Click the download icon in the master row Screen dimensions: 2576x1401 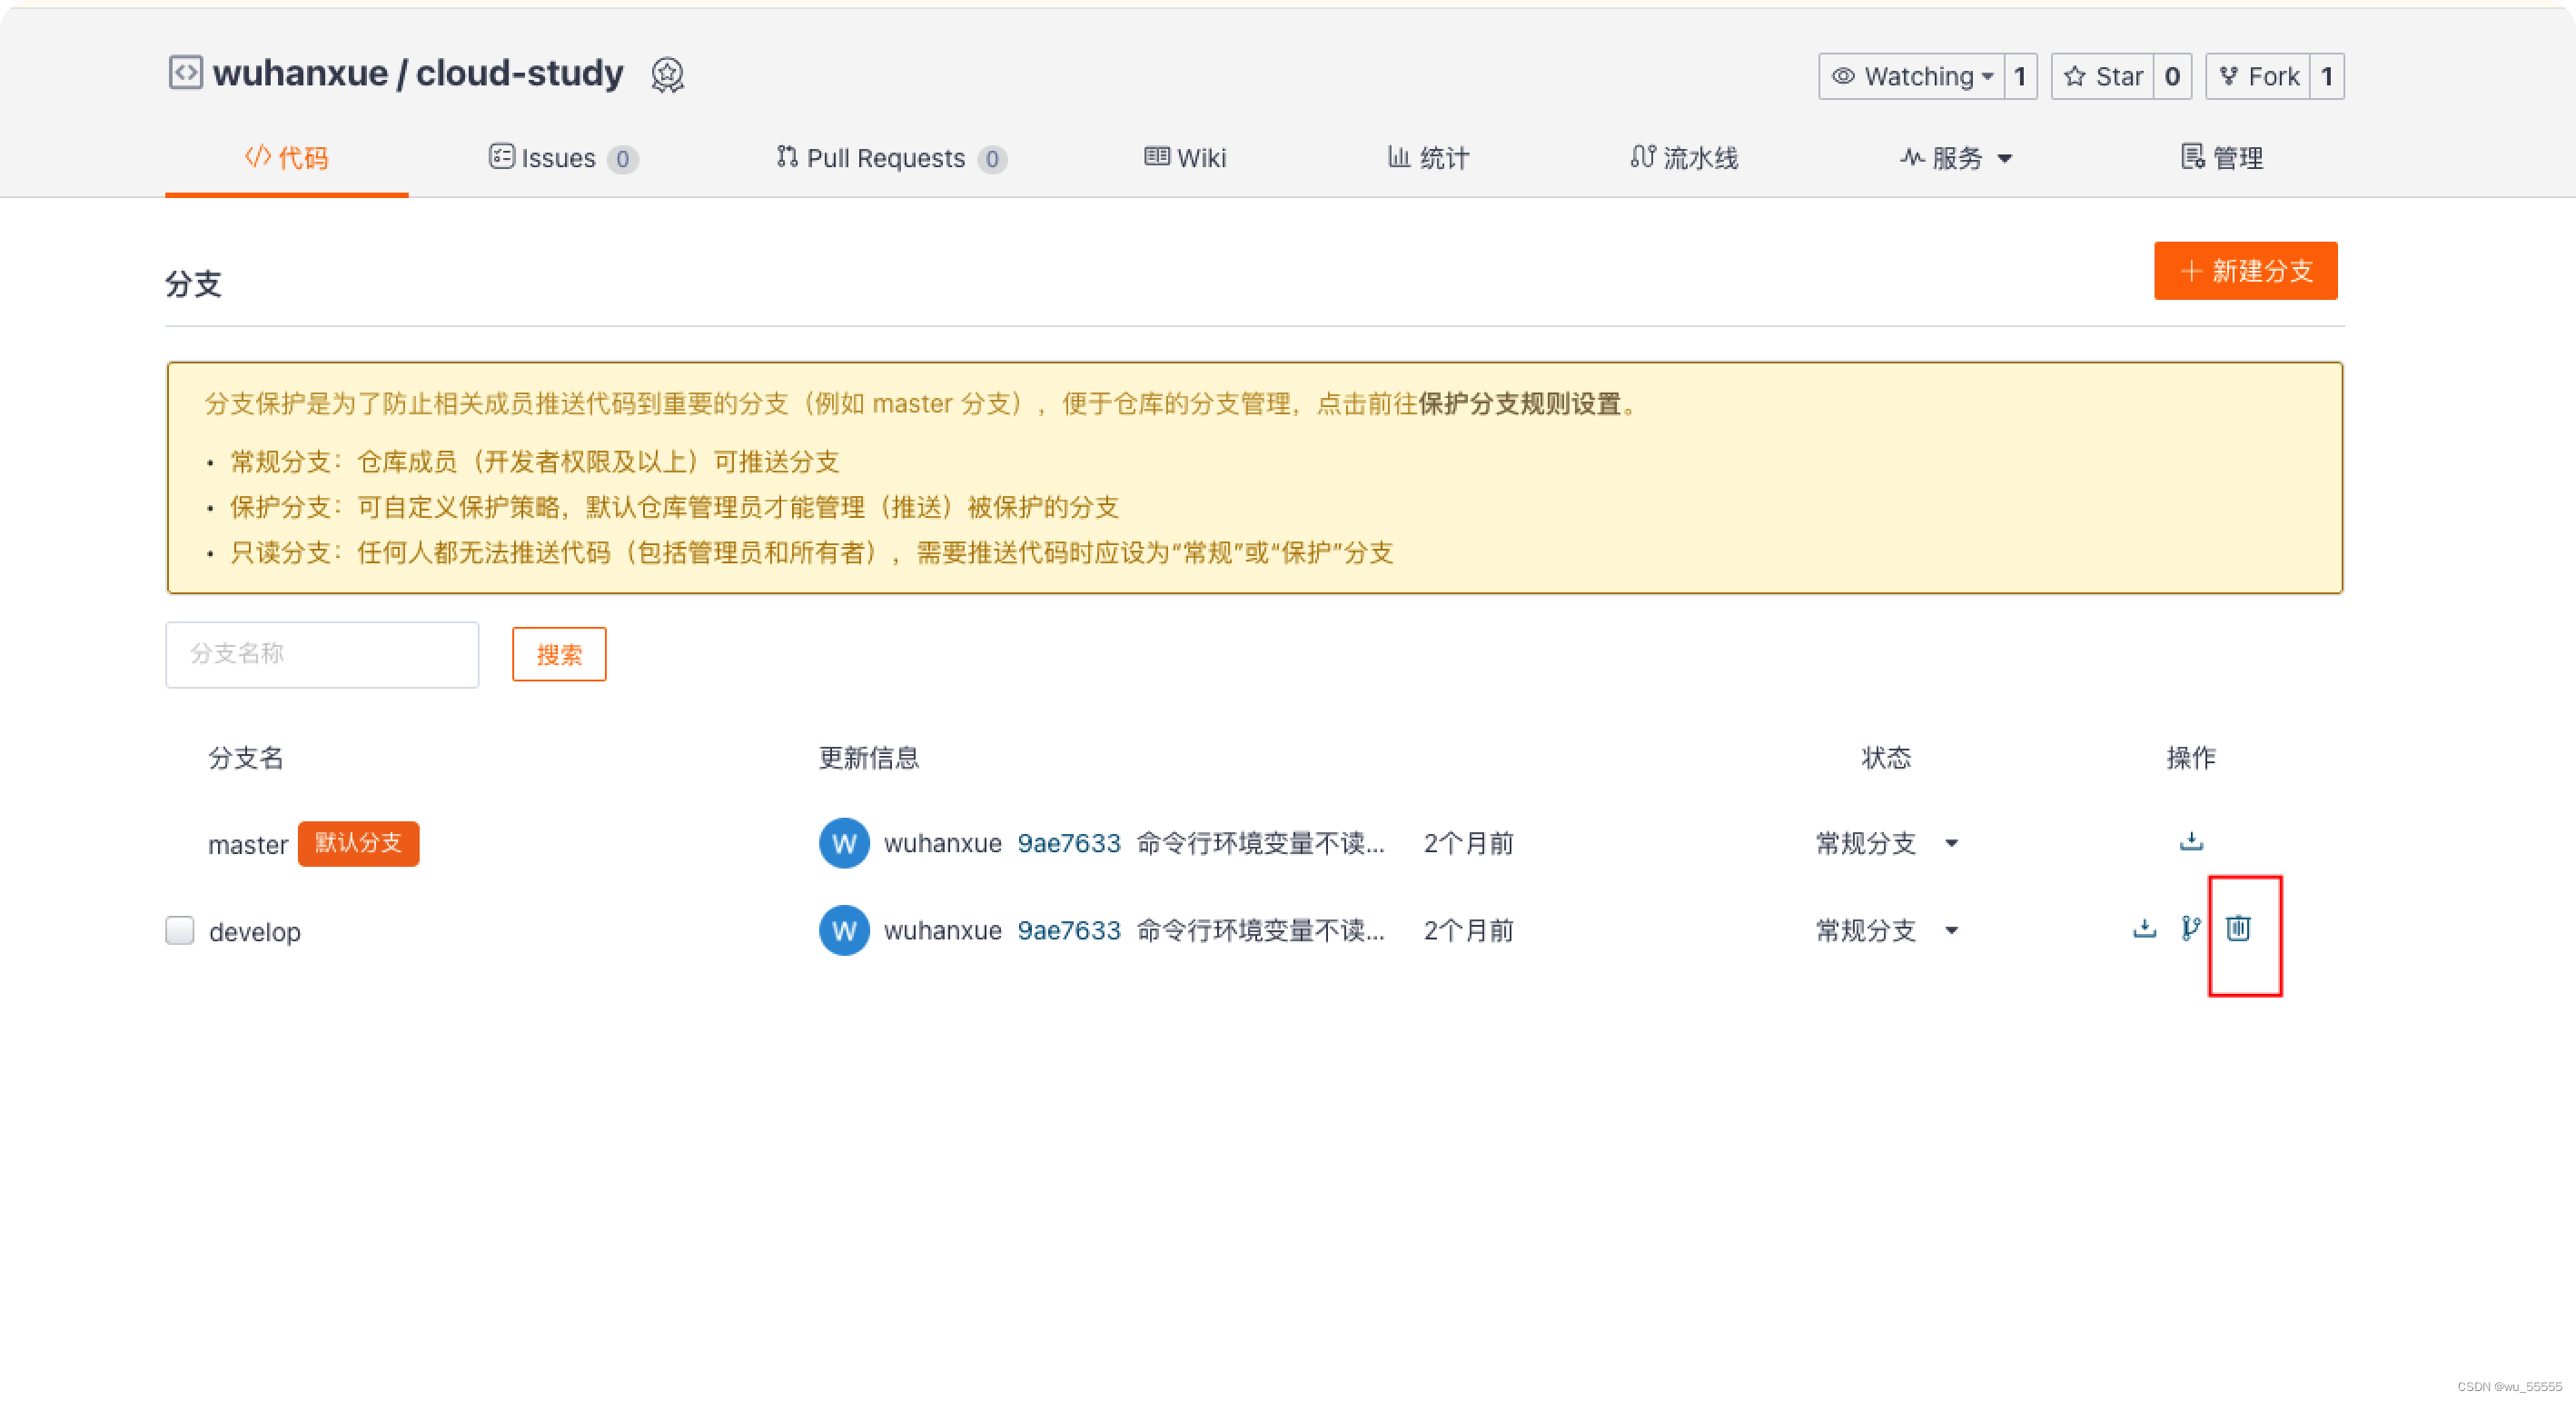point(2190,843)
